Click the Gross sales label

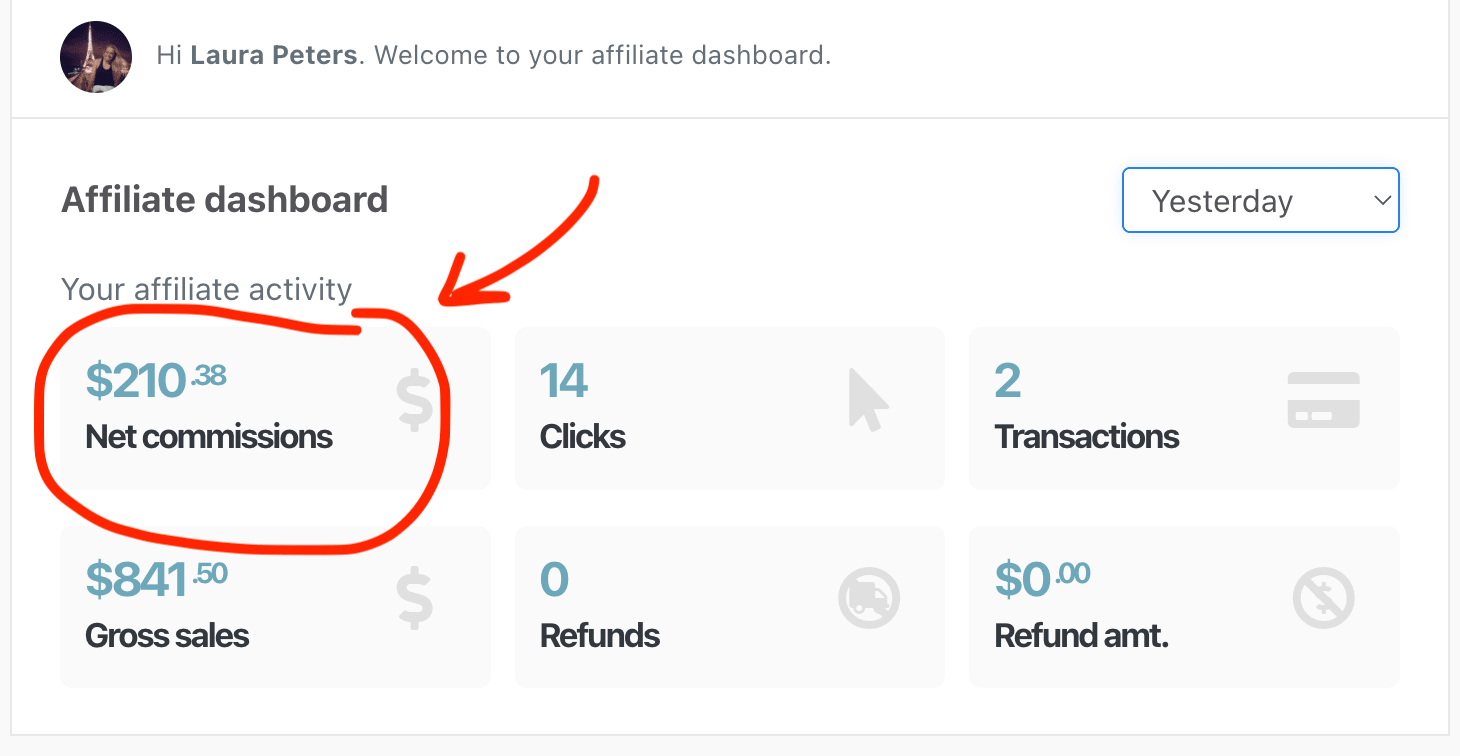tap(167, 636)
